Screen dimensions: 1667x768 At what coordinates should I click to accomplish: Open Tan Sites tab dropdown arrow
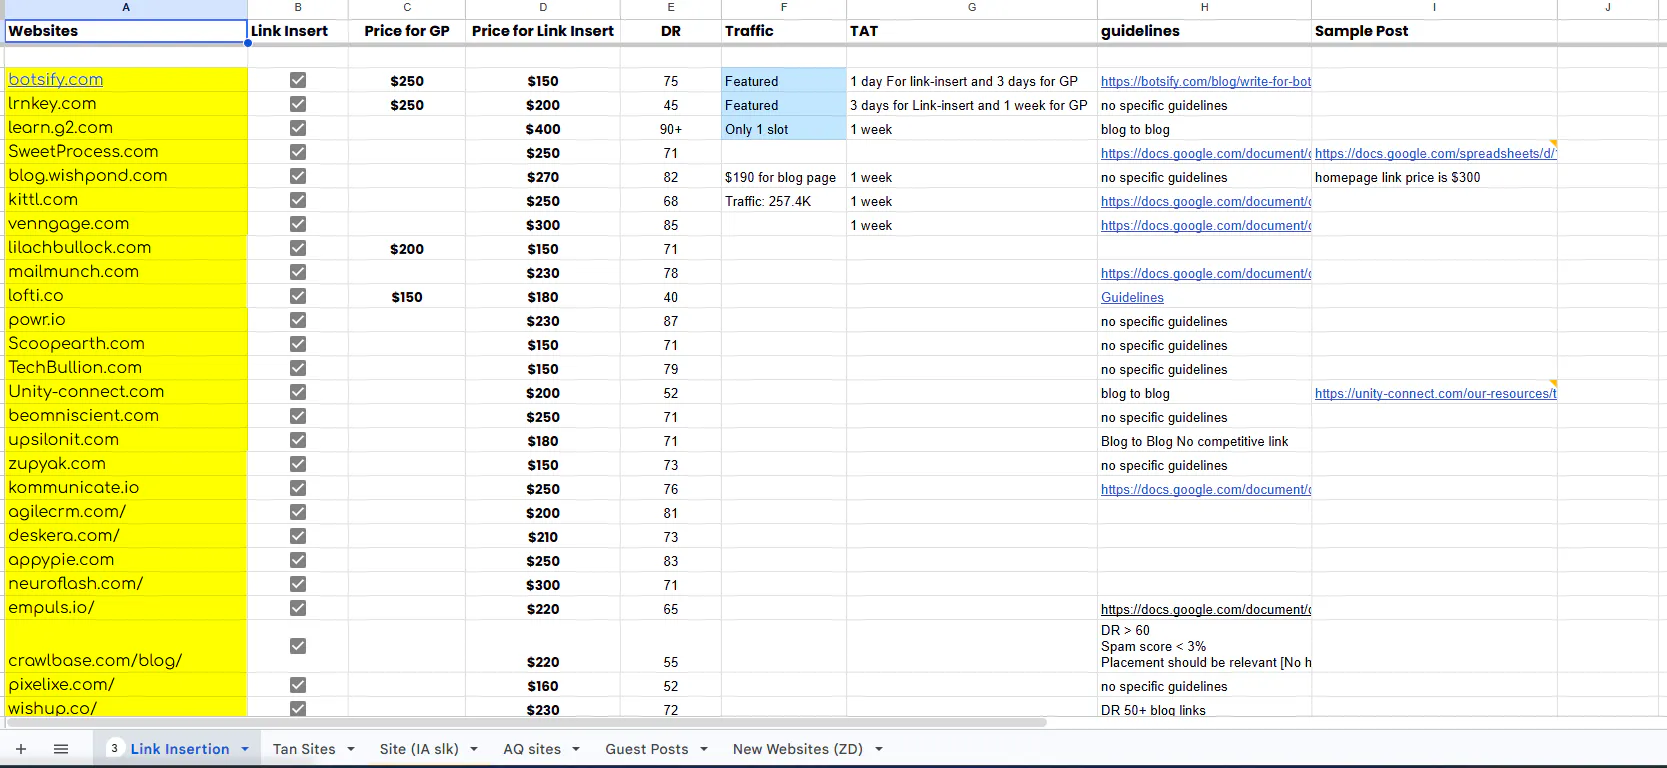tap(351, 749)
